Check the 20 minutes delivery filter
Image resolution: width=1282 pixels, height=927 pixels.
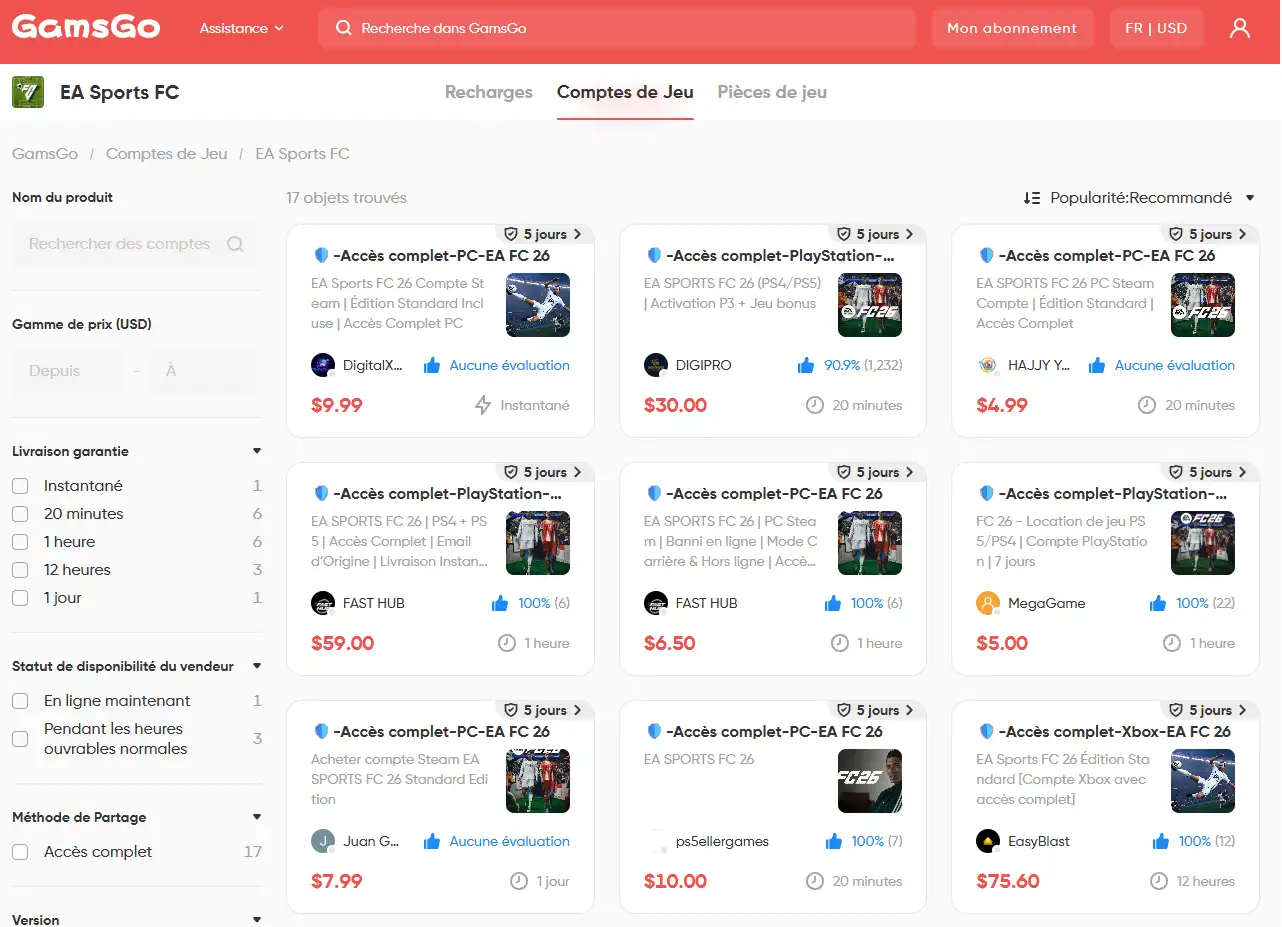tap(20, 514)
